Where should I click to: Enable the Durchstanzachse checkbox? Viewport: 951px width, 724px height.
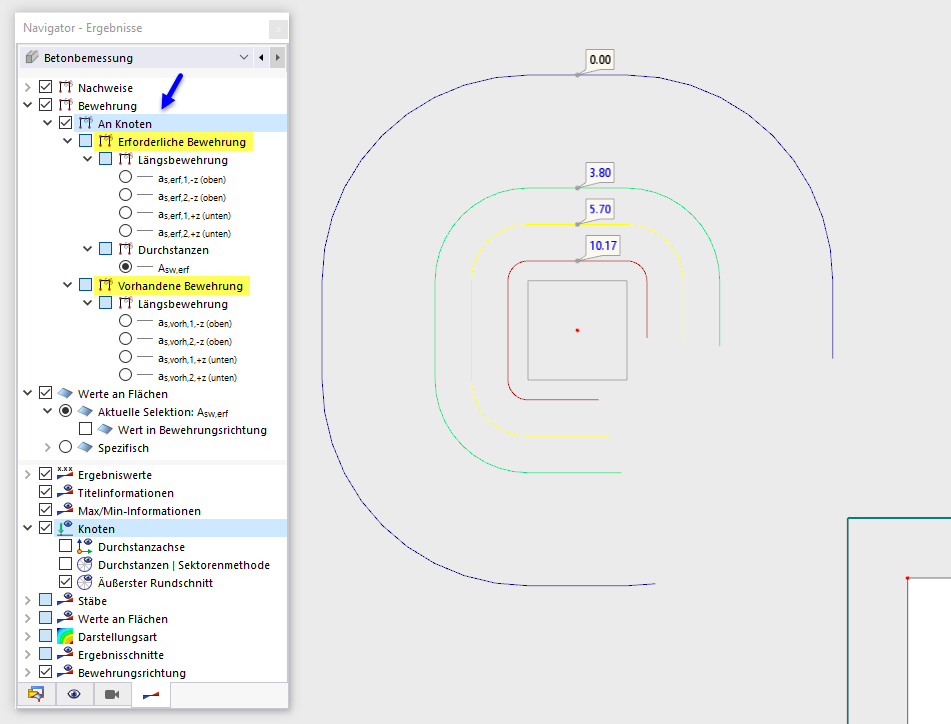coord(66,546)
